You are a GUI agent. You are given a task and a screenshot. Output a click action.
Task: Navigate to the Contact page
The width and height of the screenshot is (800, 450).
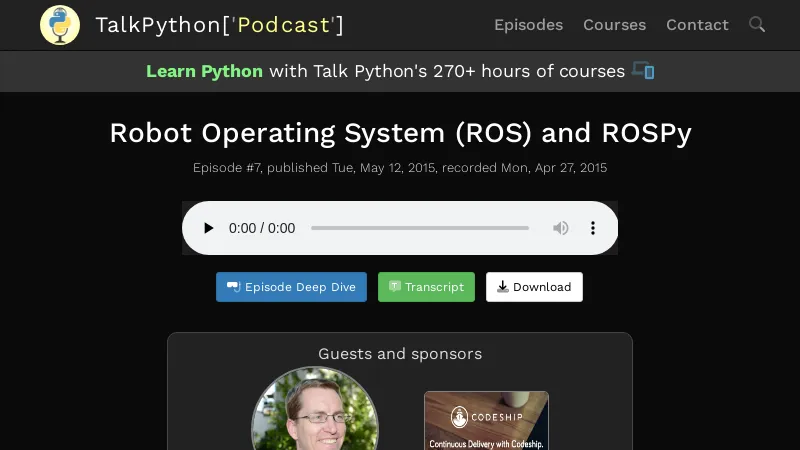pos(697,25)
